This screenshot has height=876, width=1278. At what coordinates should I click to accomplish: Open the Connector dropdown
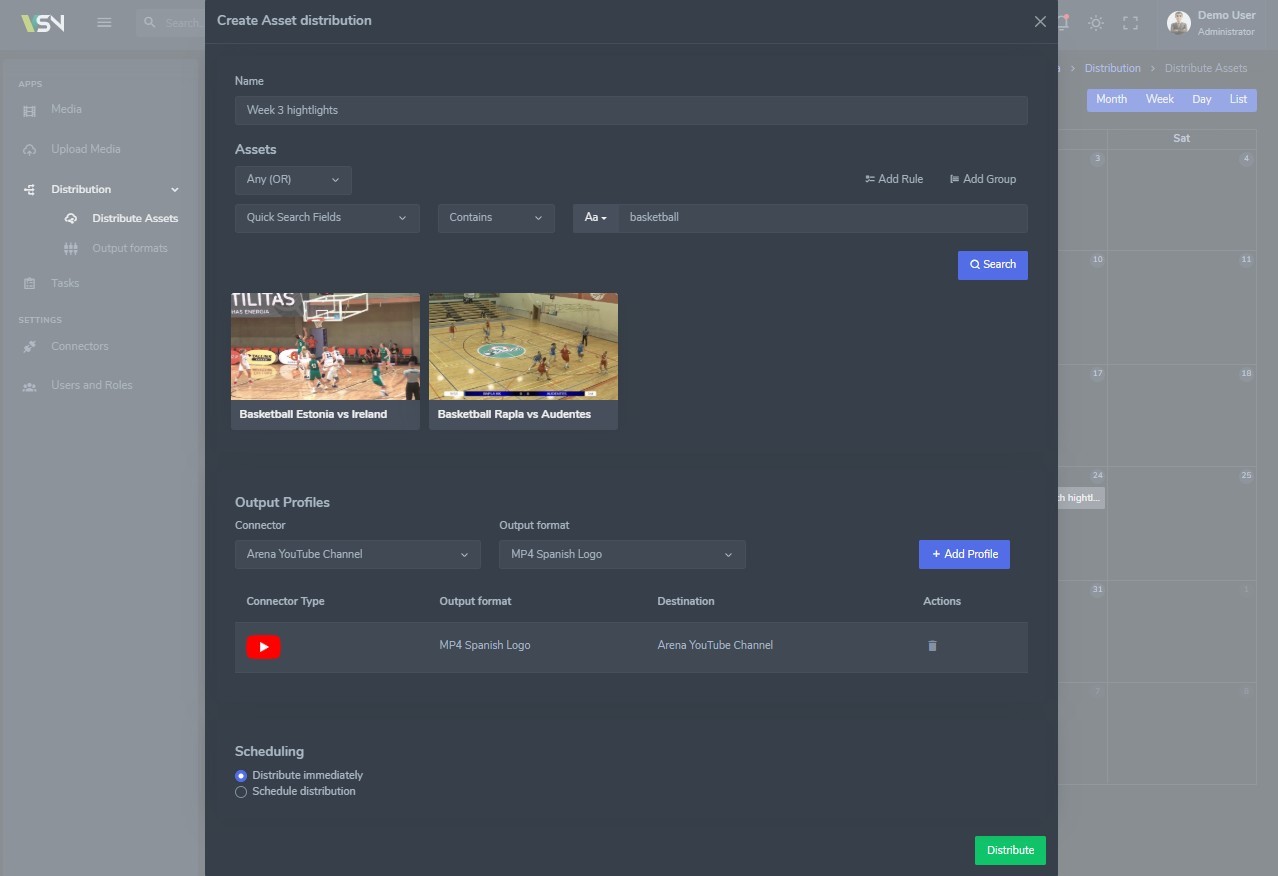tap(358, 554)
